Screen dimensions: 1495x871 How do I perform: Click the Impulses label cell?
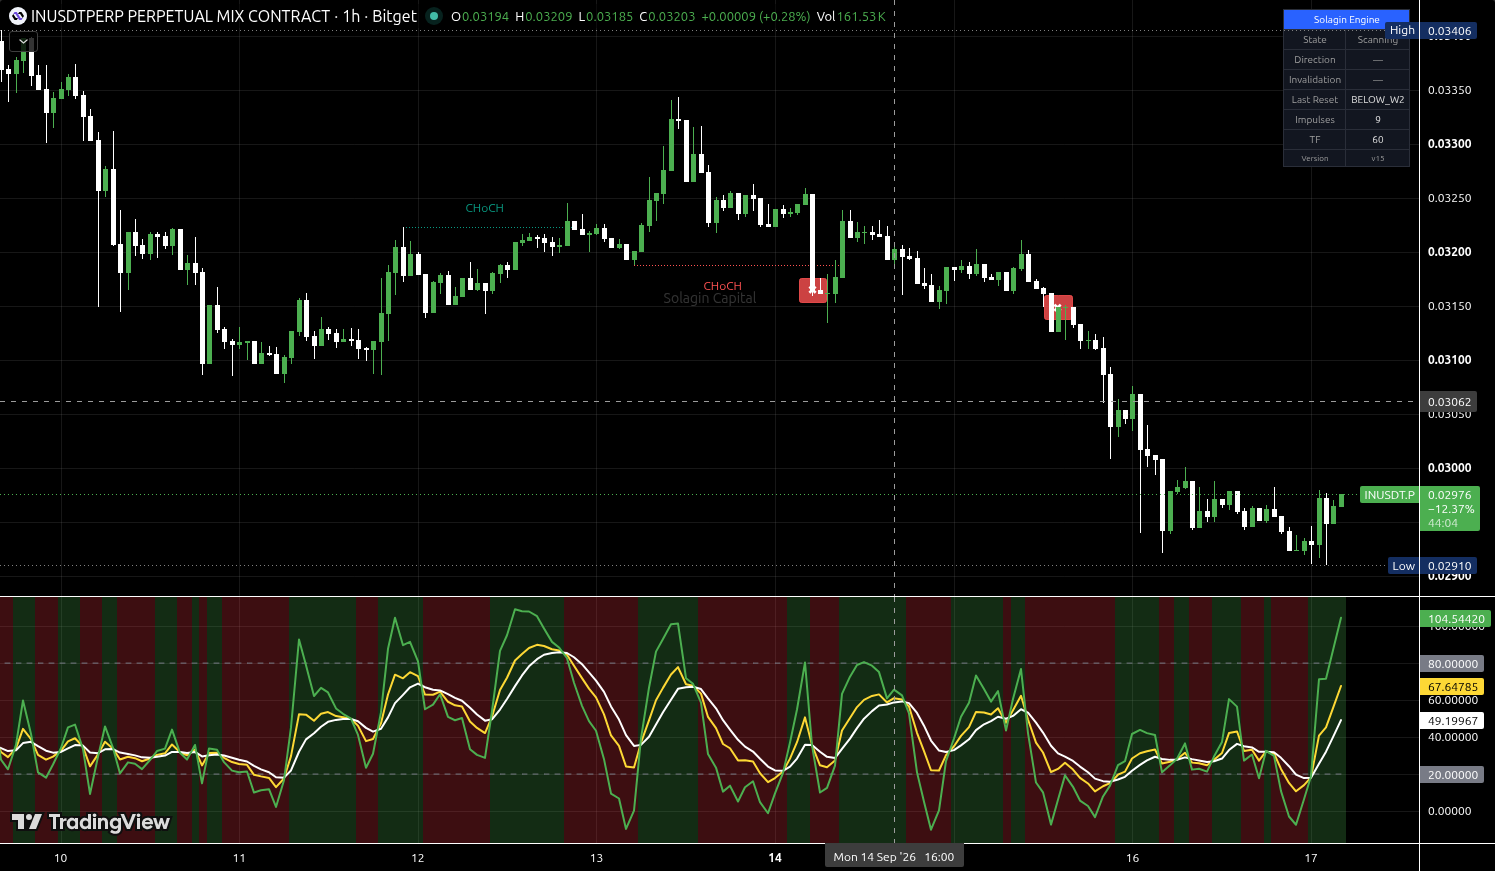[x=1315, y=120]
